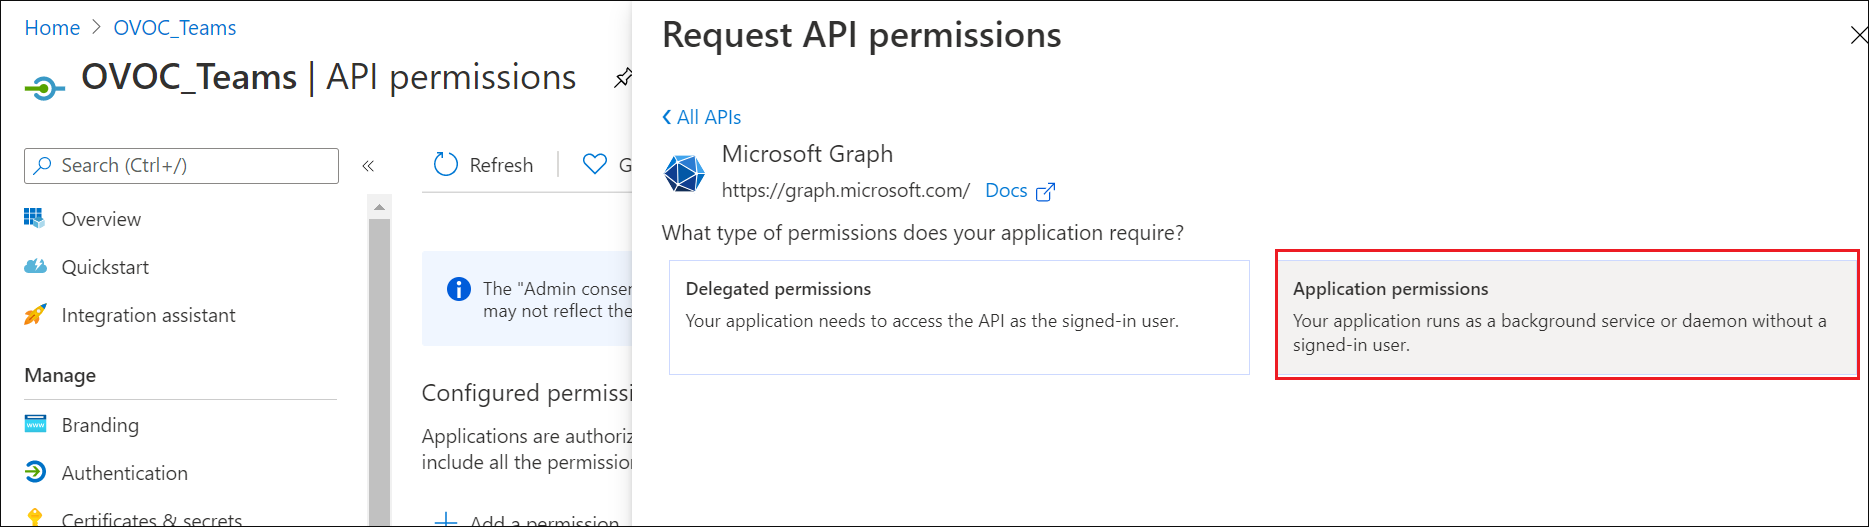
Task: Open the Authentication menu item
Action: point(124,473)
